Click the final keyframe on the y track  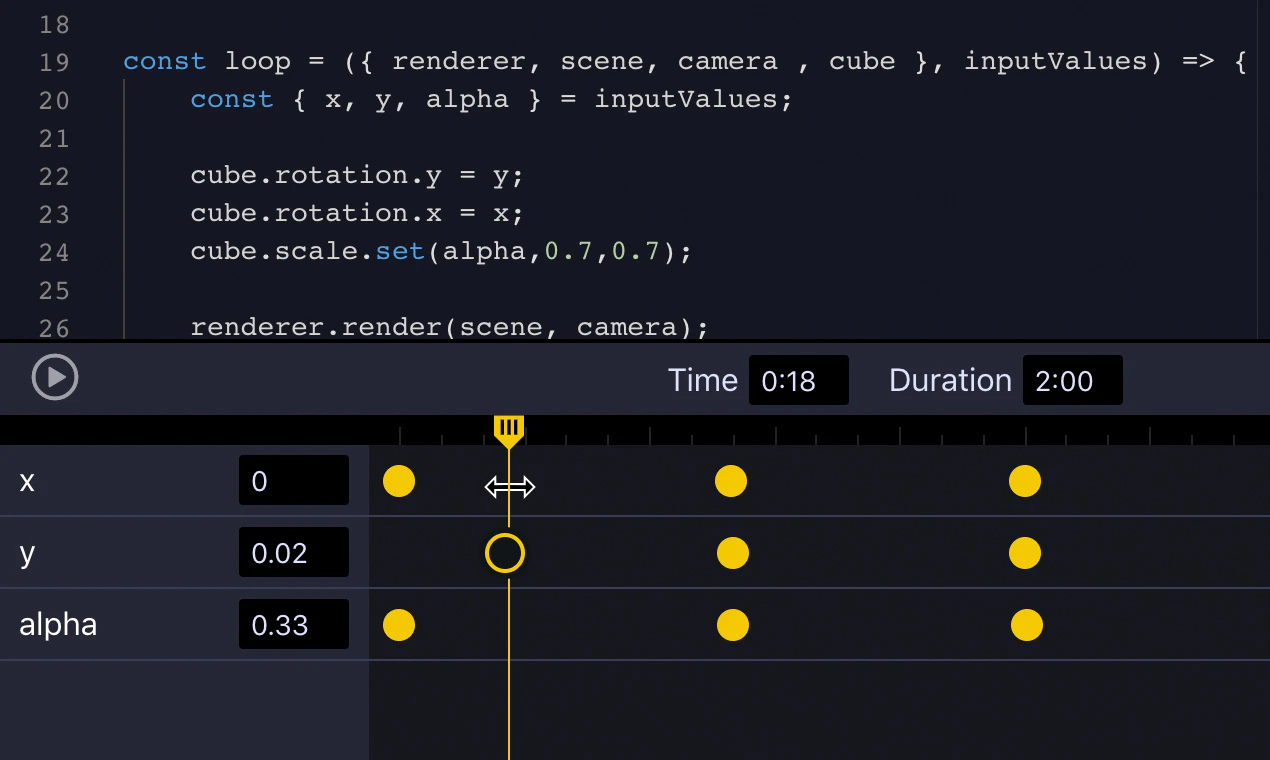[1025, 553]
